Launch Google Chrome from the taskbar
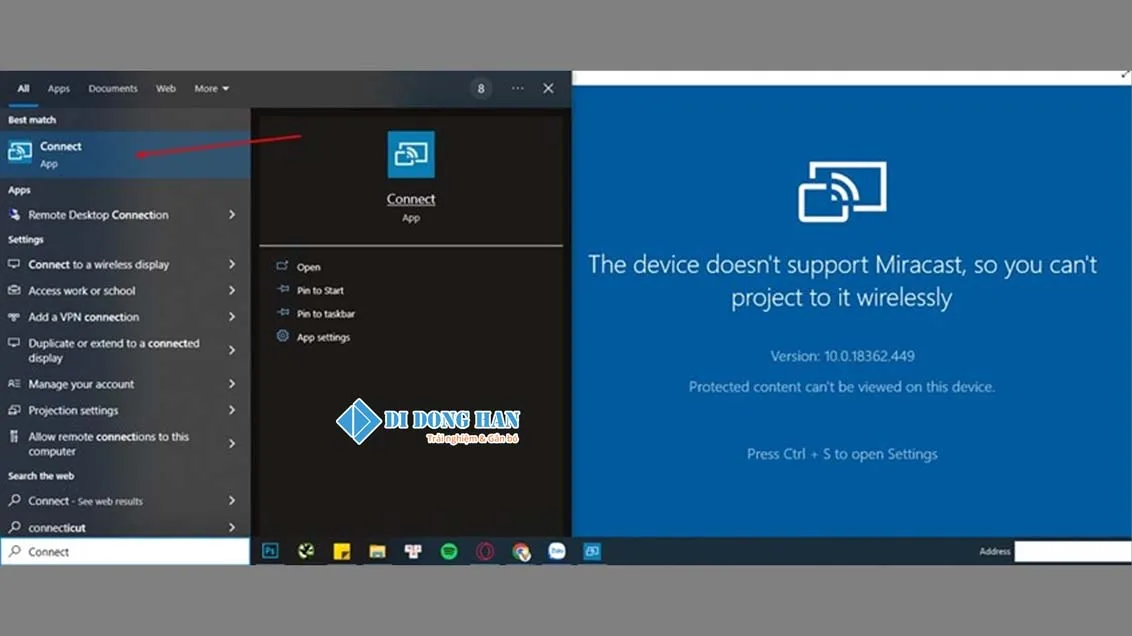The width and height of the screenshot is (1132, 636). point(520,550)
